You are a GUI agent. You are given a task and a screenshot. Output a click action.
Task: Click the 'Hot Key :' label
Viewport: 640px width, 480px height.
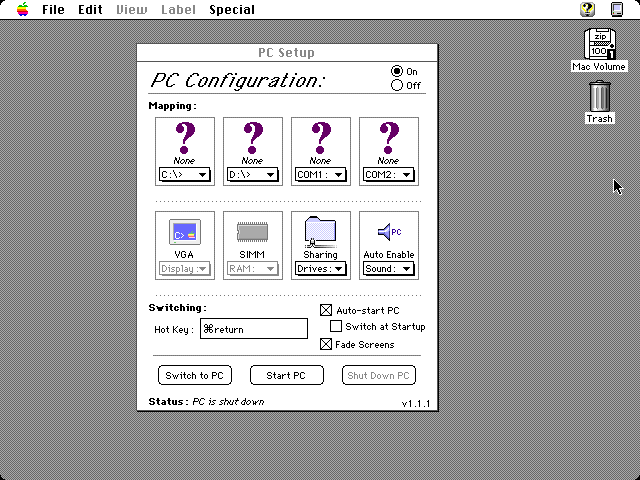pyautogui.click(x=174, y=329)
